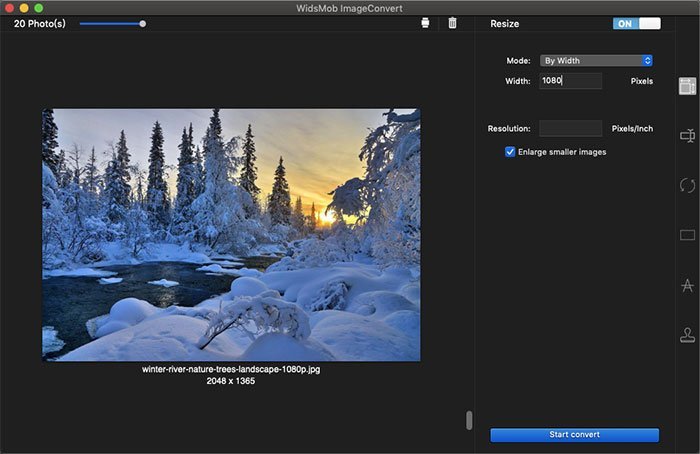Click into the Width field showing 1080
This screenshot has height=454, width=700.
(x=571, y=81)
